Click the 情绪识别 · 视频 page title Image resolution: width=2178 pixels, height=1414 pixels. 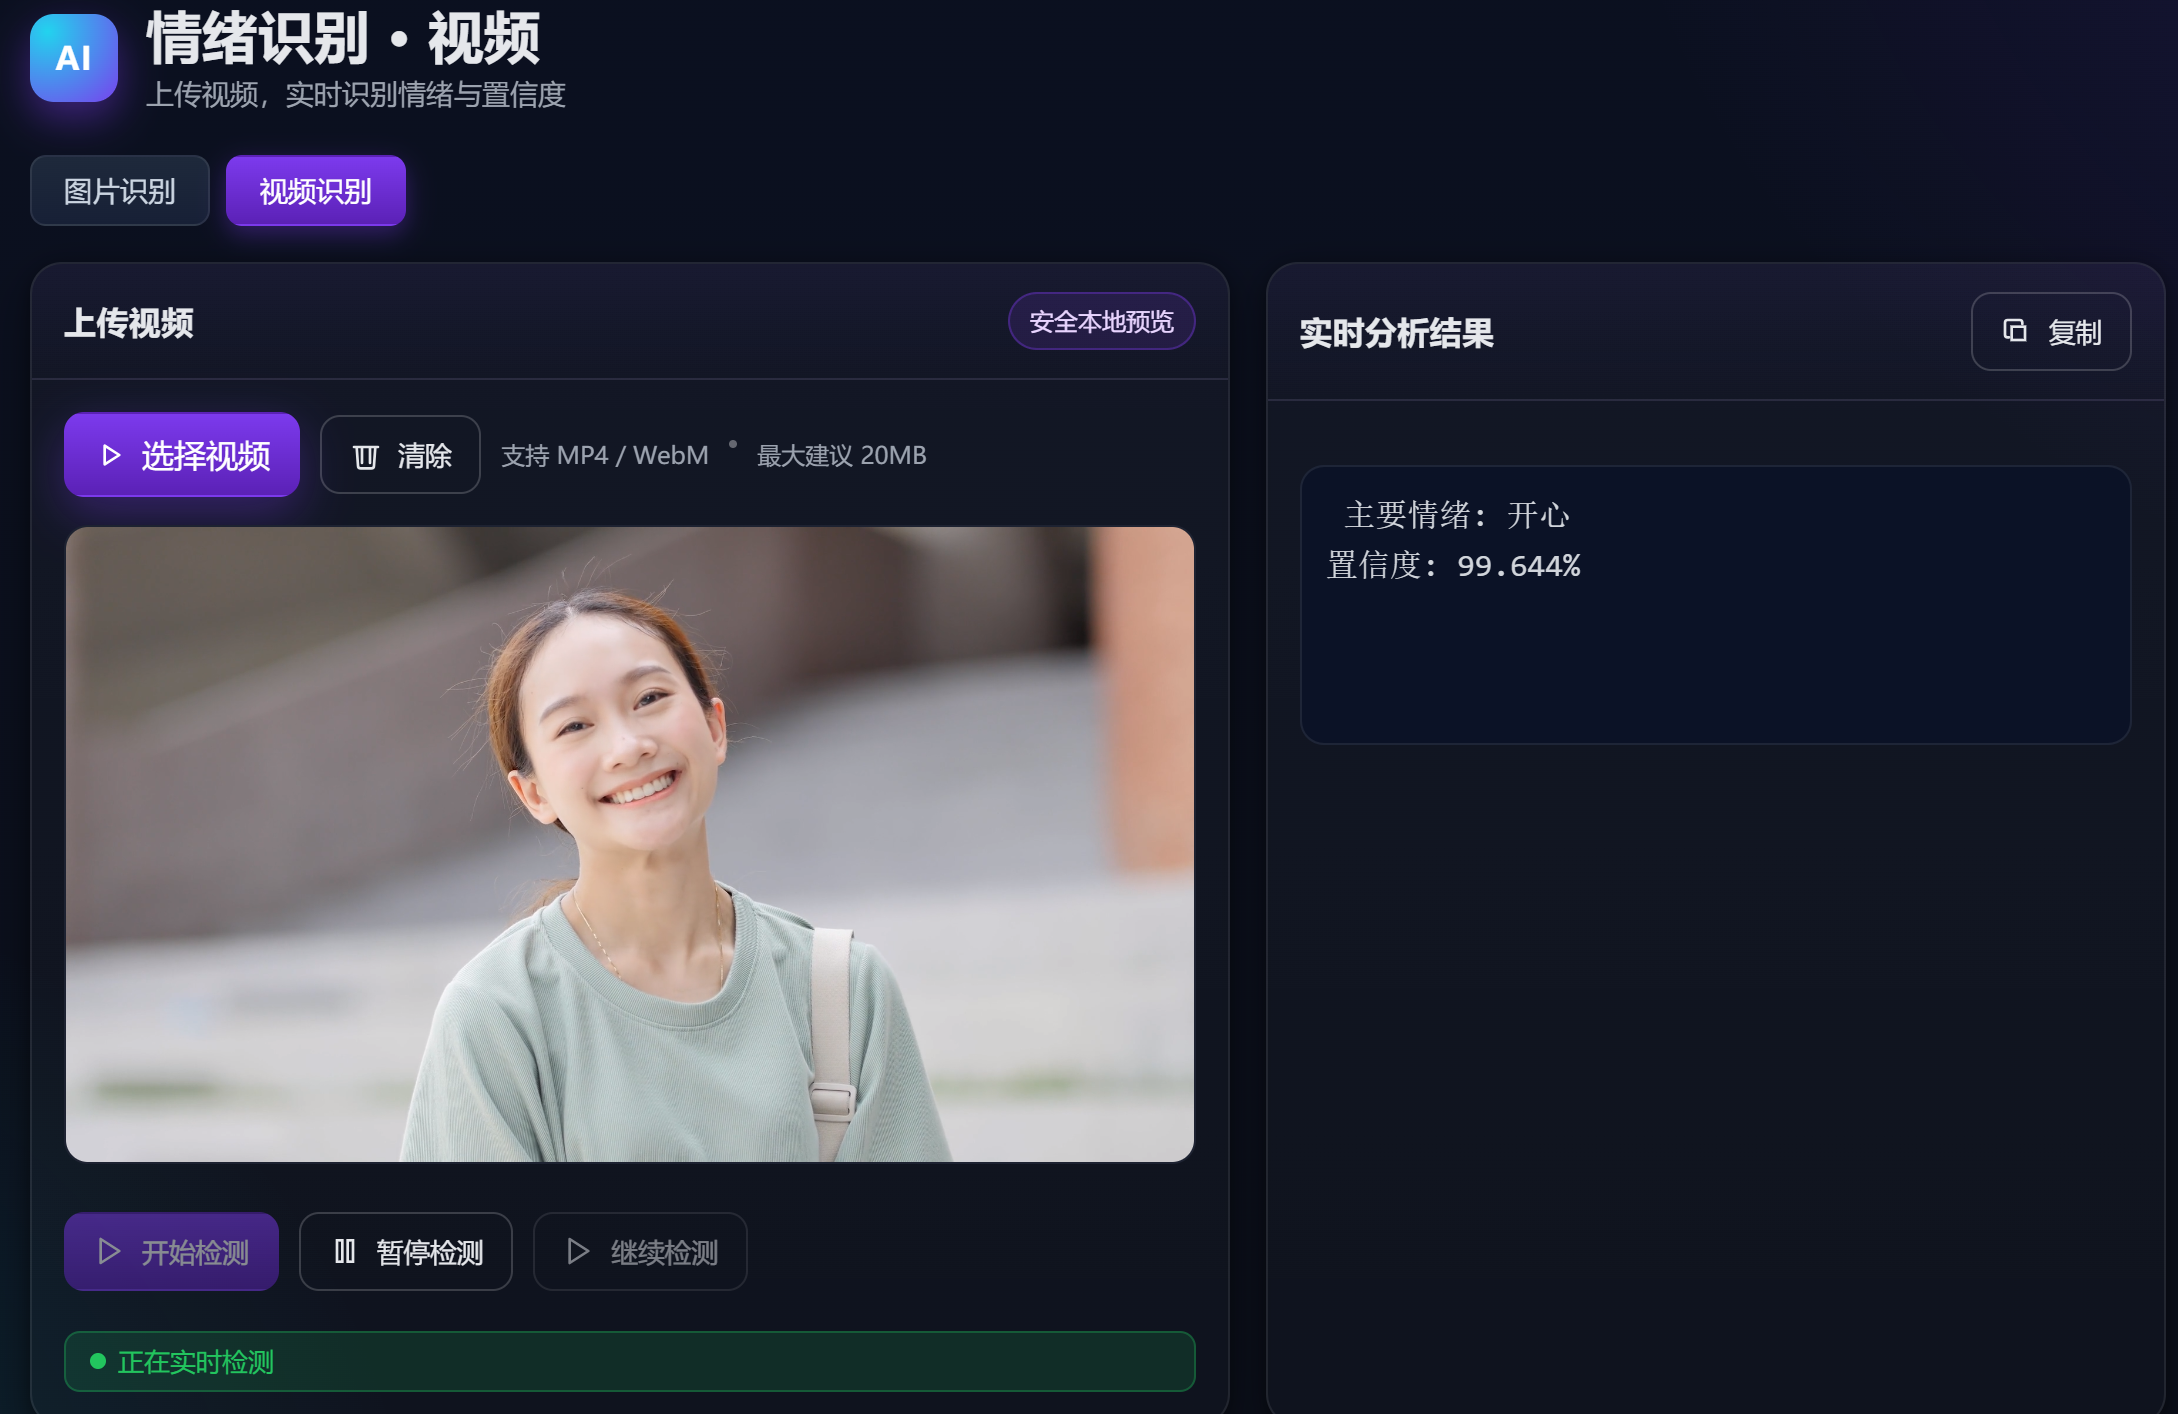(343, 40)
